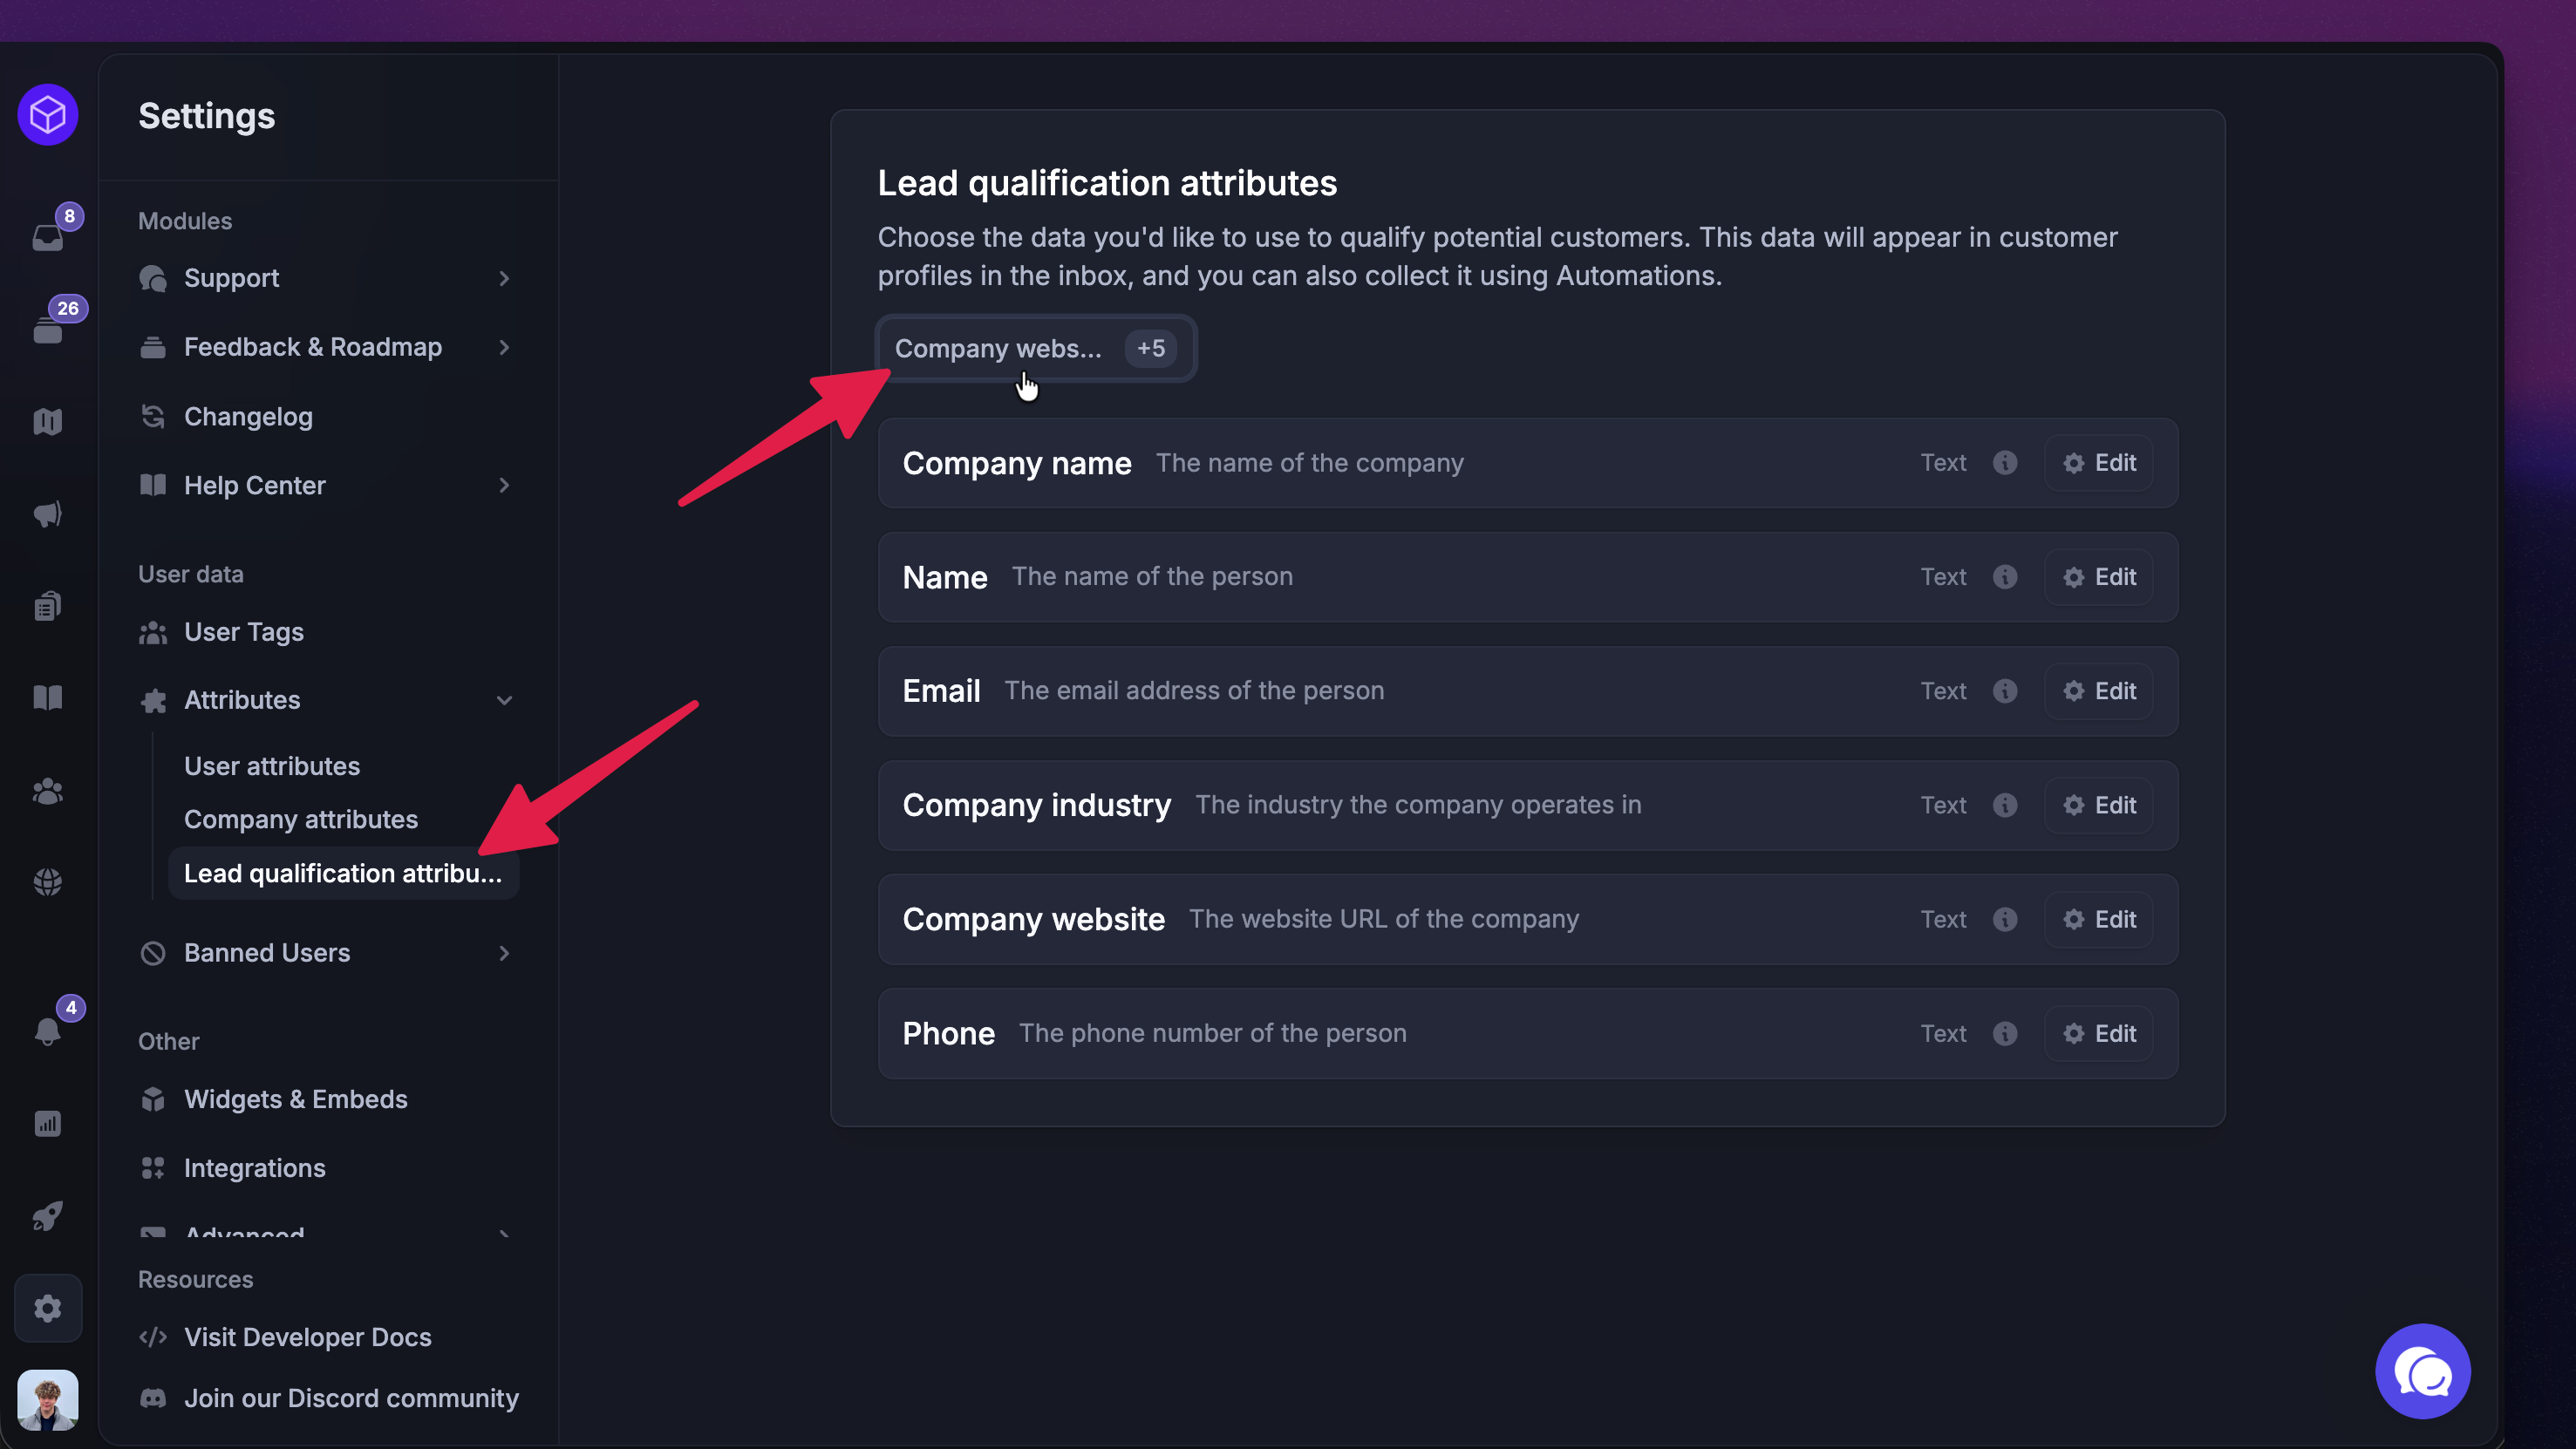Click the user avatar photo
2576x1449 pixels.
click(x=47, y=1400)
